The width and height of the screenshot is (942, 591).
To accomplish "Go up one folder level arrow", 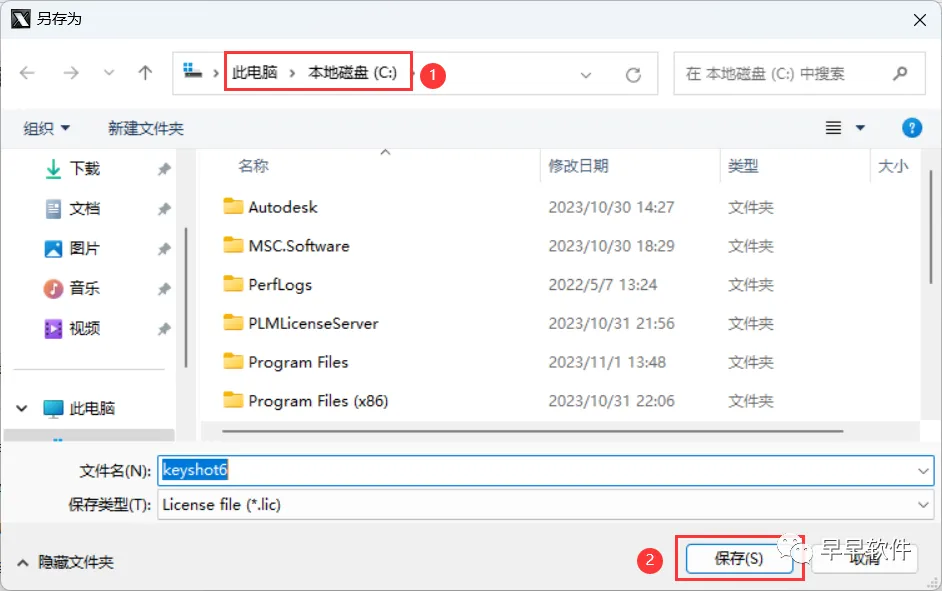I will click(x=145, y=73).
